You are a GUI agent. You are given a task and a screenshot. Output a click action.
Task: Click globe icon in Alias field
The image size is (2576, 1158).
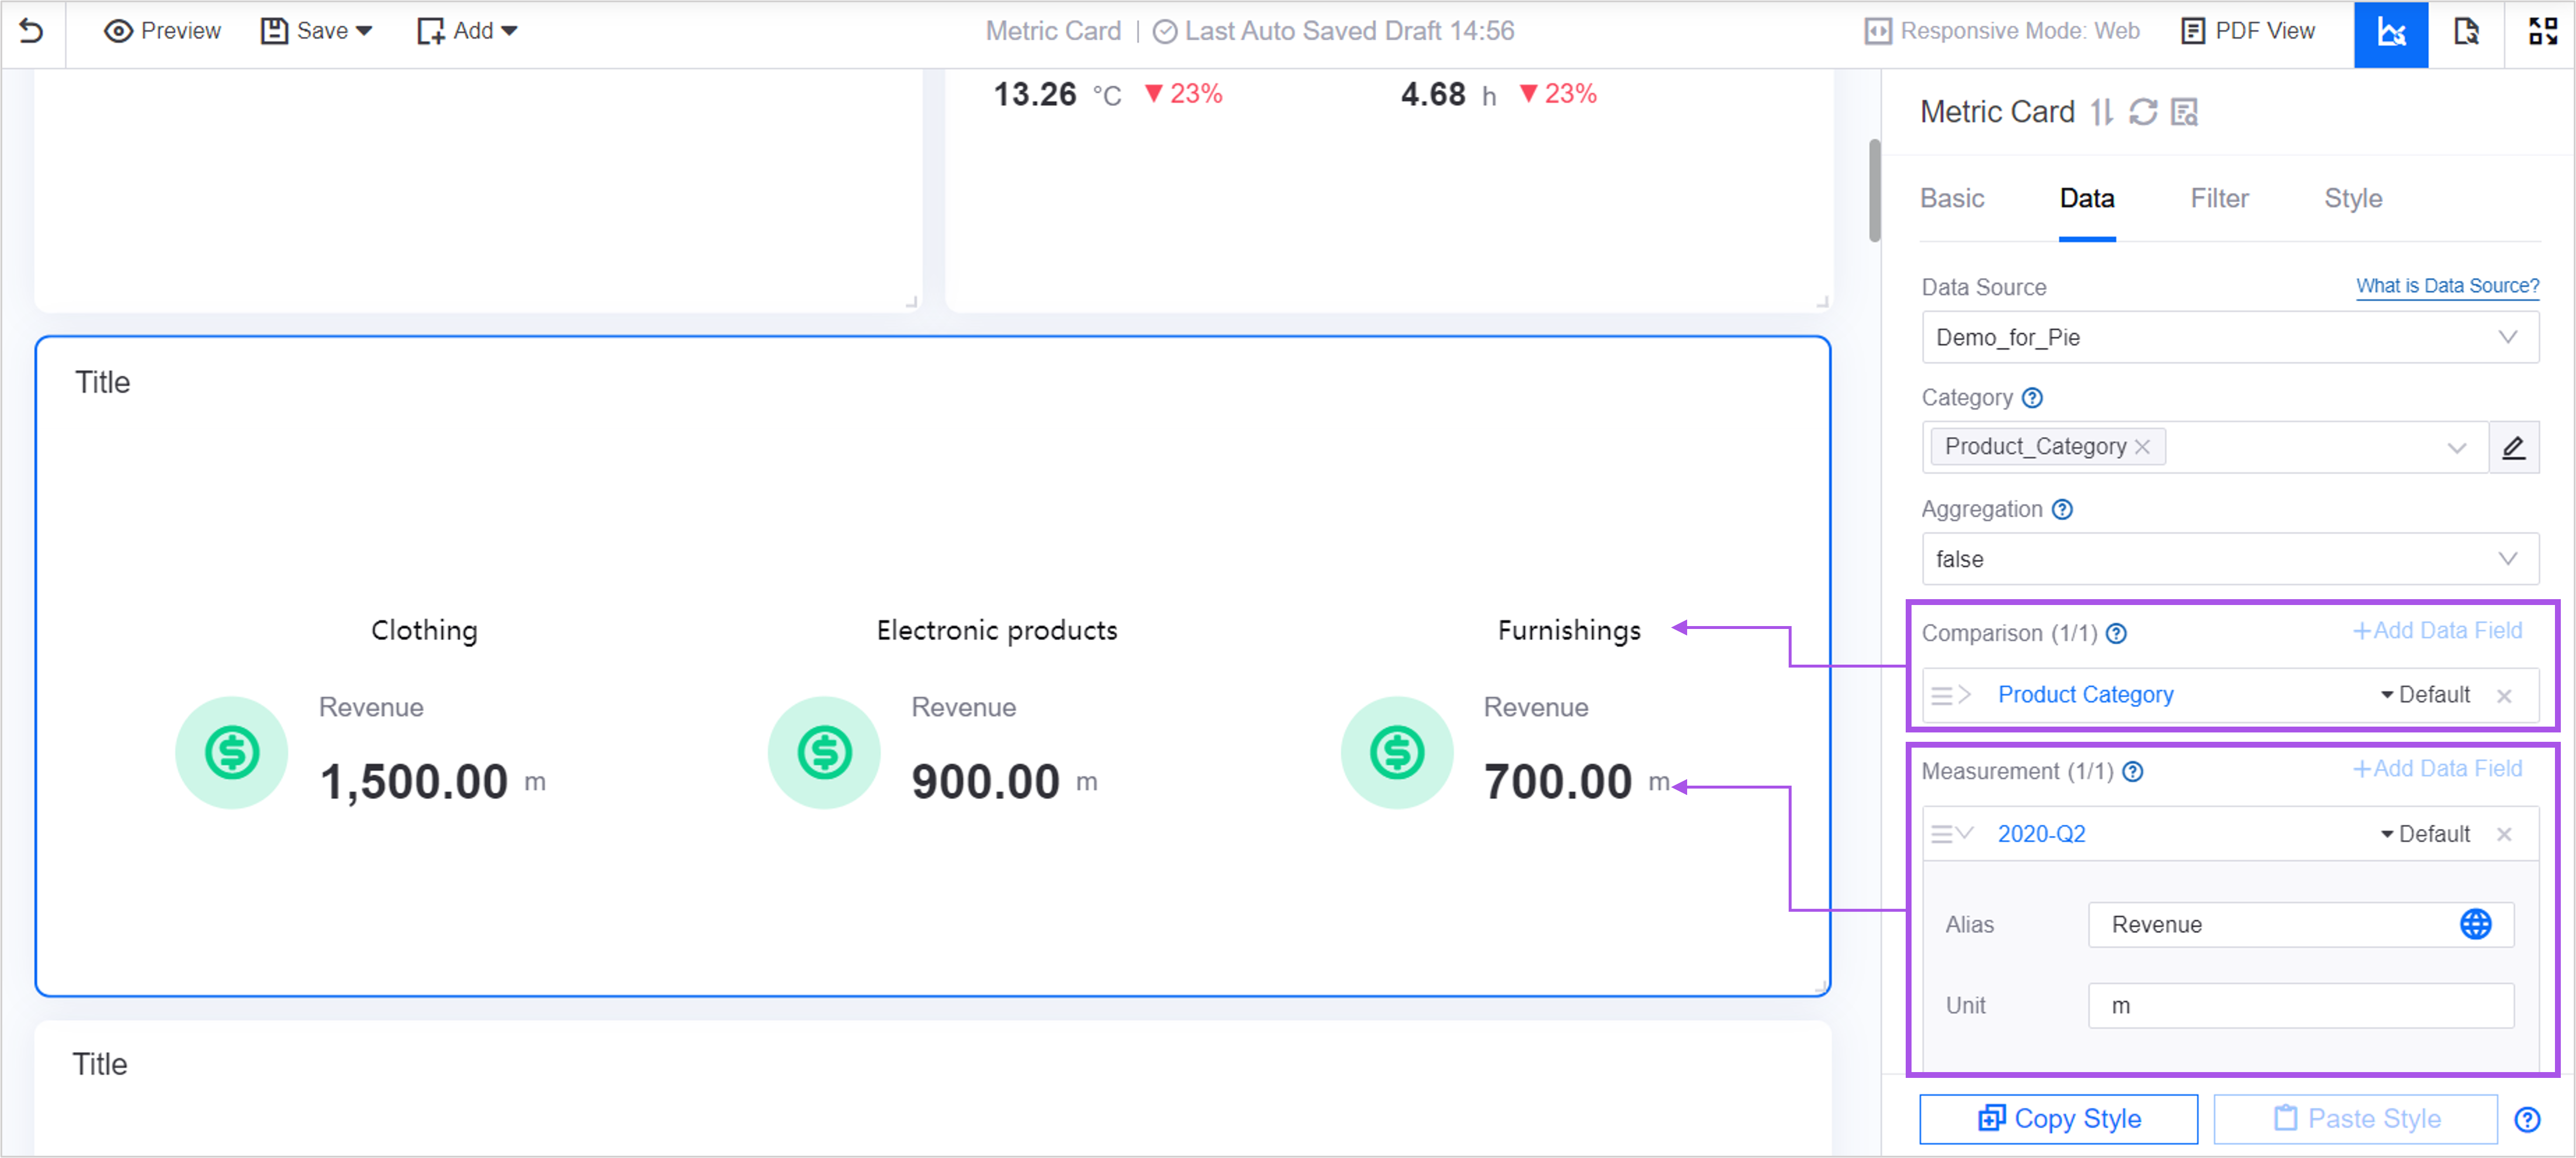pos(2475,924)
